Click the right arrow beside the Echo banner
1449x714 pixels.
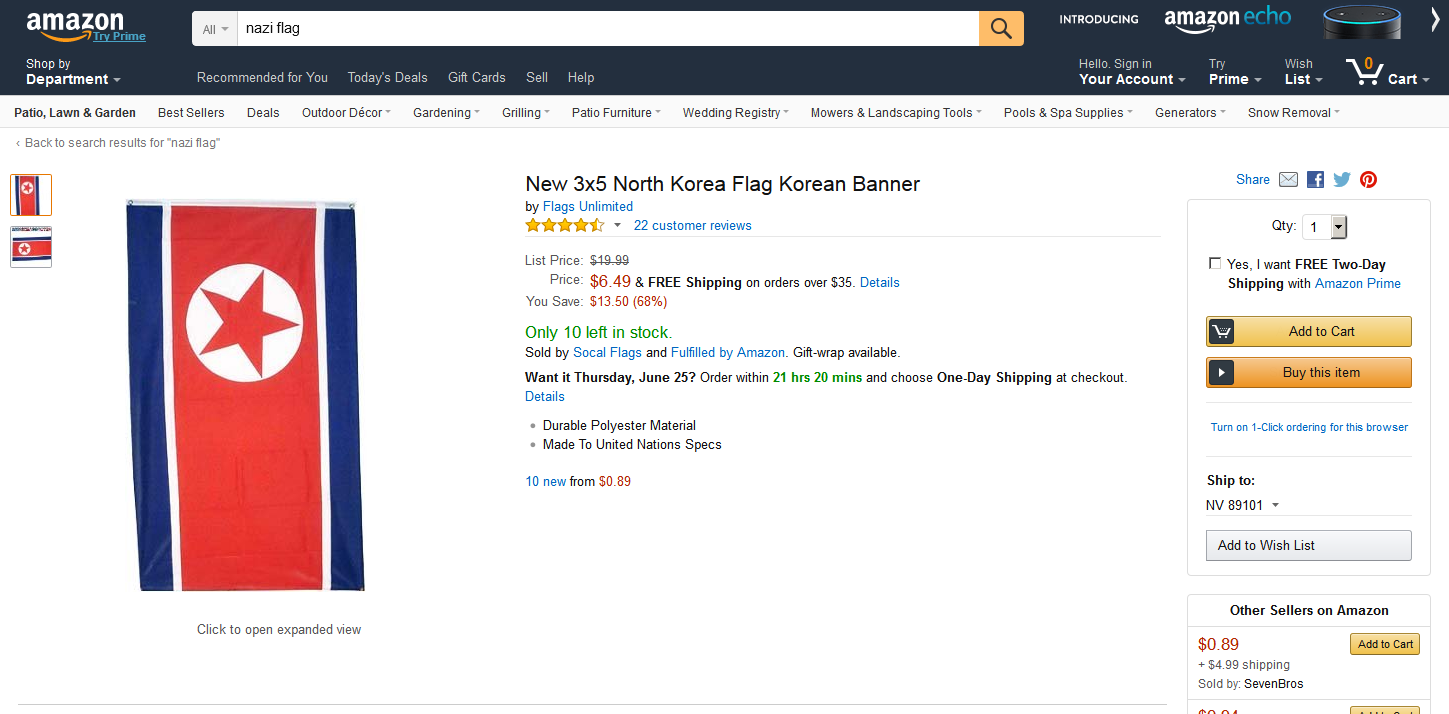(x=1435, y=20)
